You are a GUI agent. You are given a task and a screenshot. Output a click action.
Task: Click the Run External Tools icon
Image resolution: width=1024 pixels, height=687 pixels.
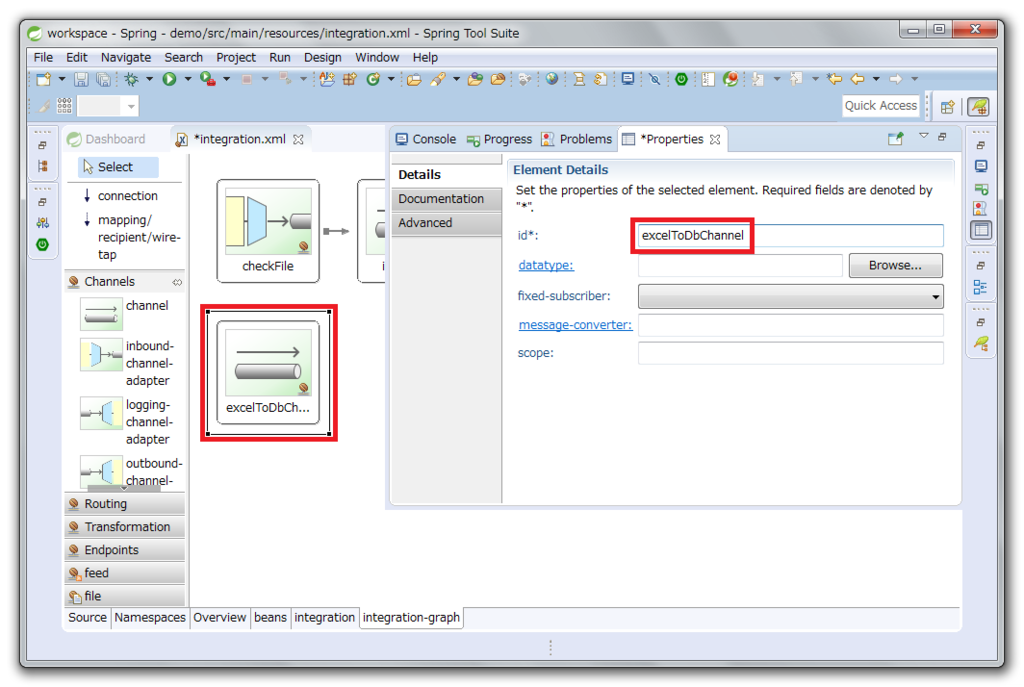point(208,79)
